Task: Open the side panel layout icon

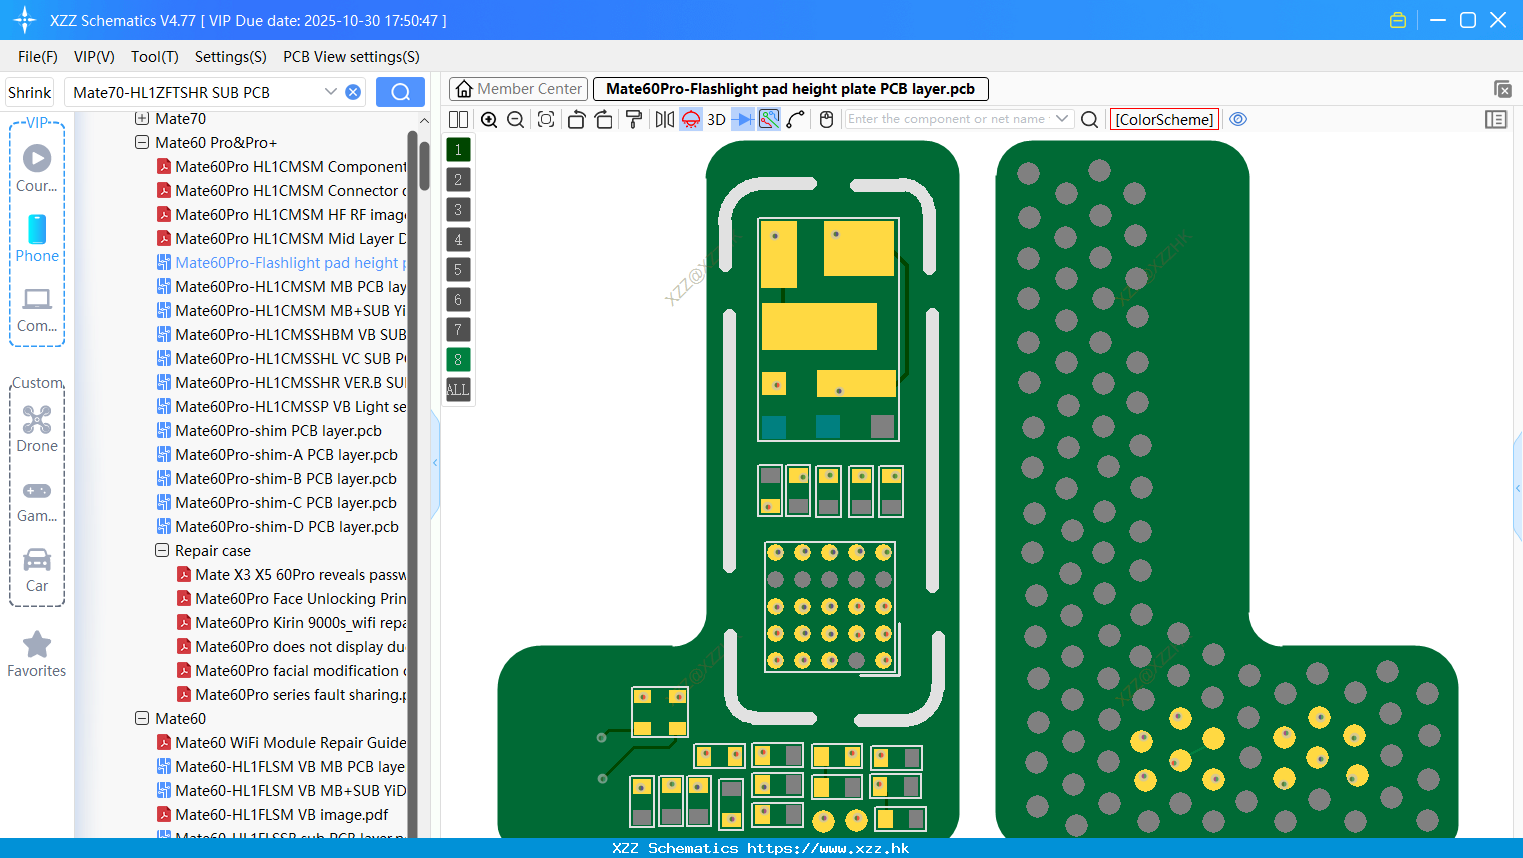Action: (1496, 119)
